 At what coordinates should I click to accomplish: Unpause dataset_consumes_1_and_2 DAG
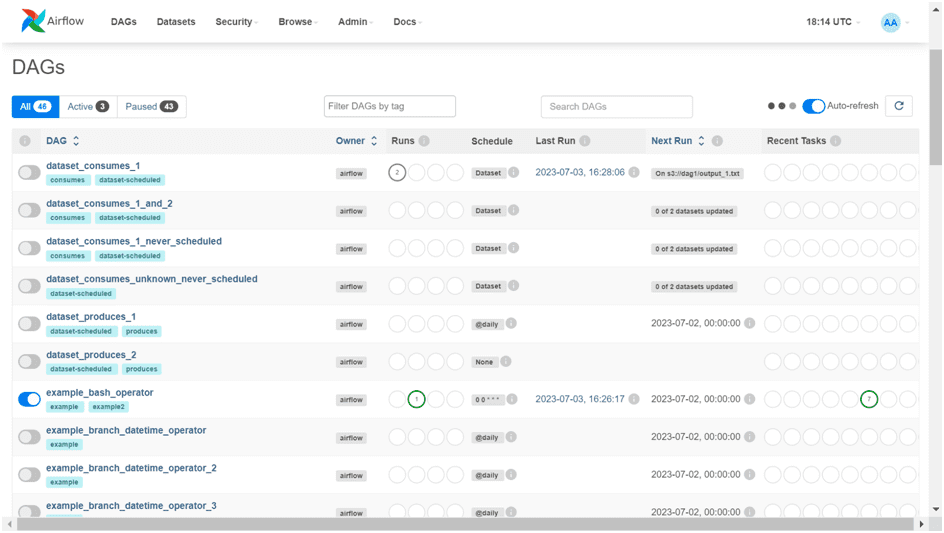29,210
